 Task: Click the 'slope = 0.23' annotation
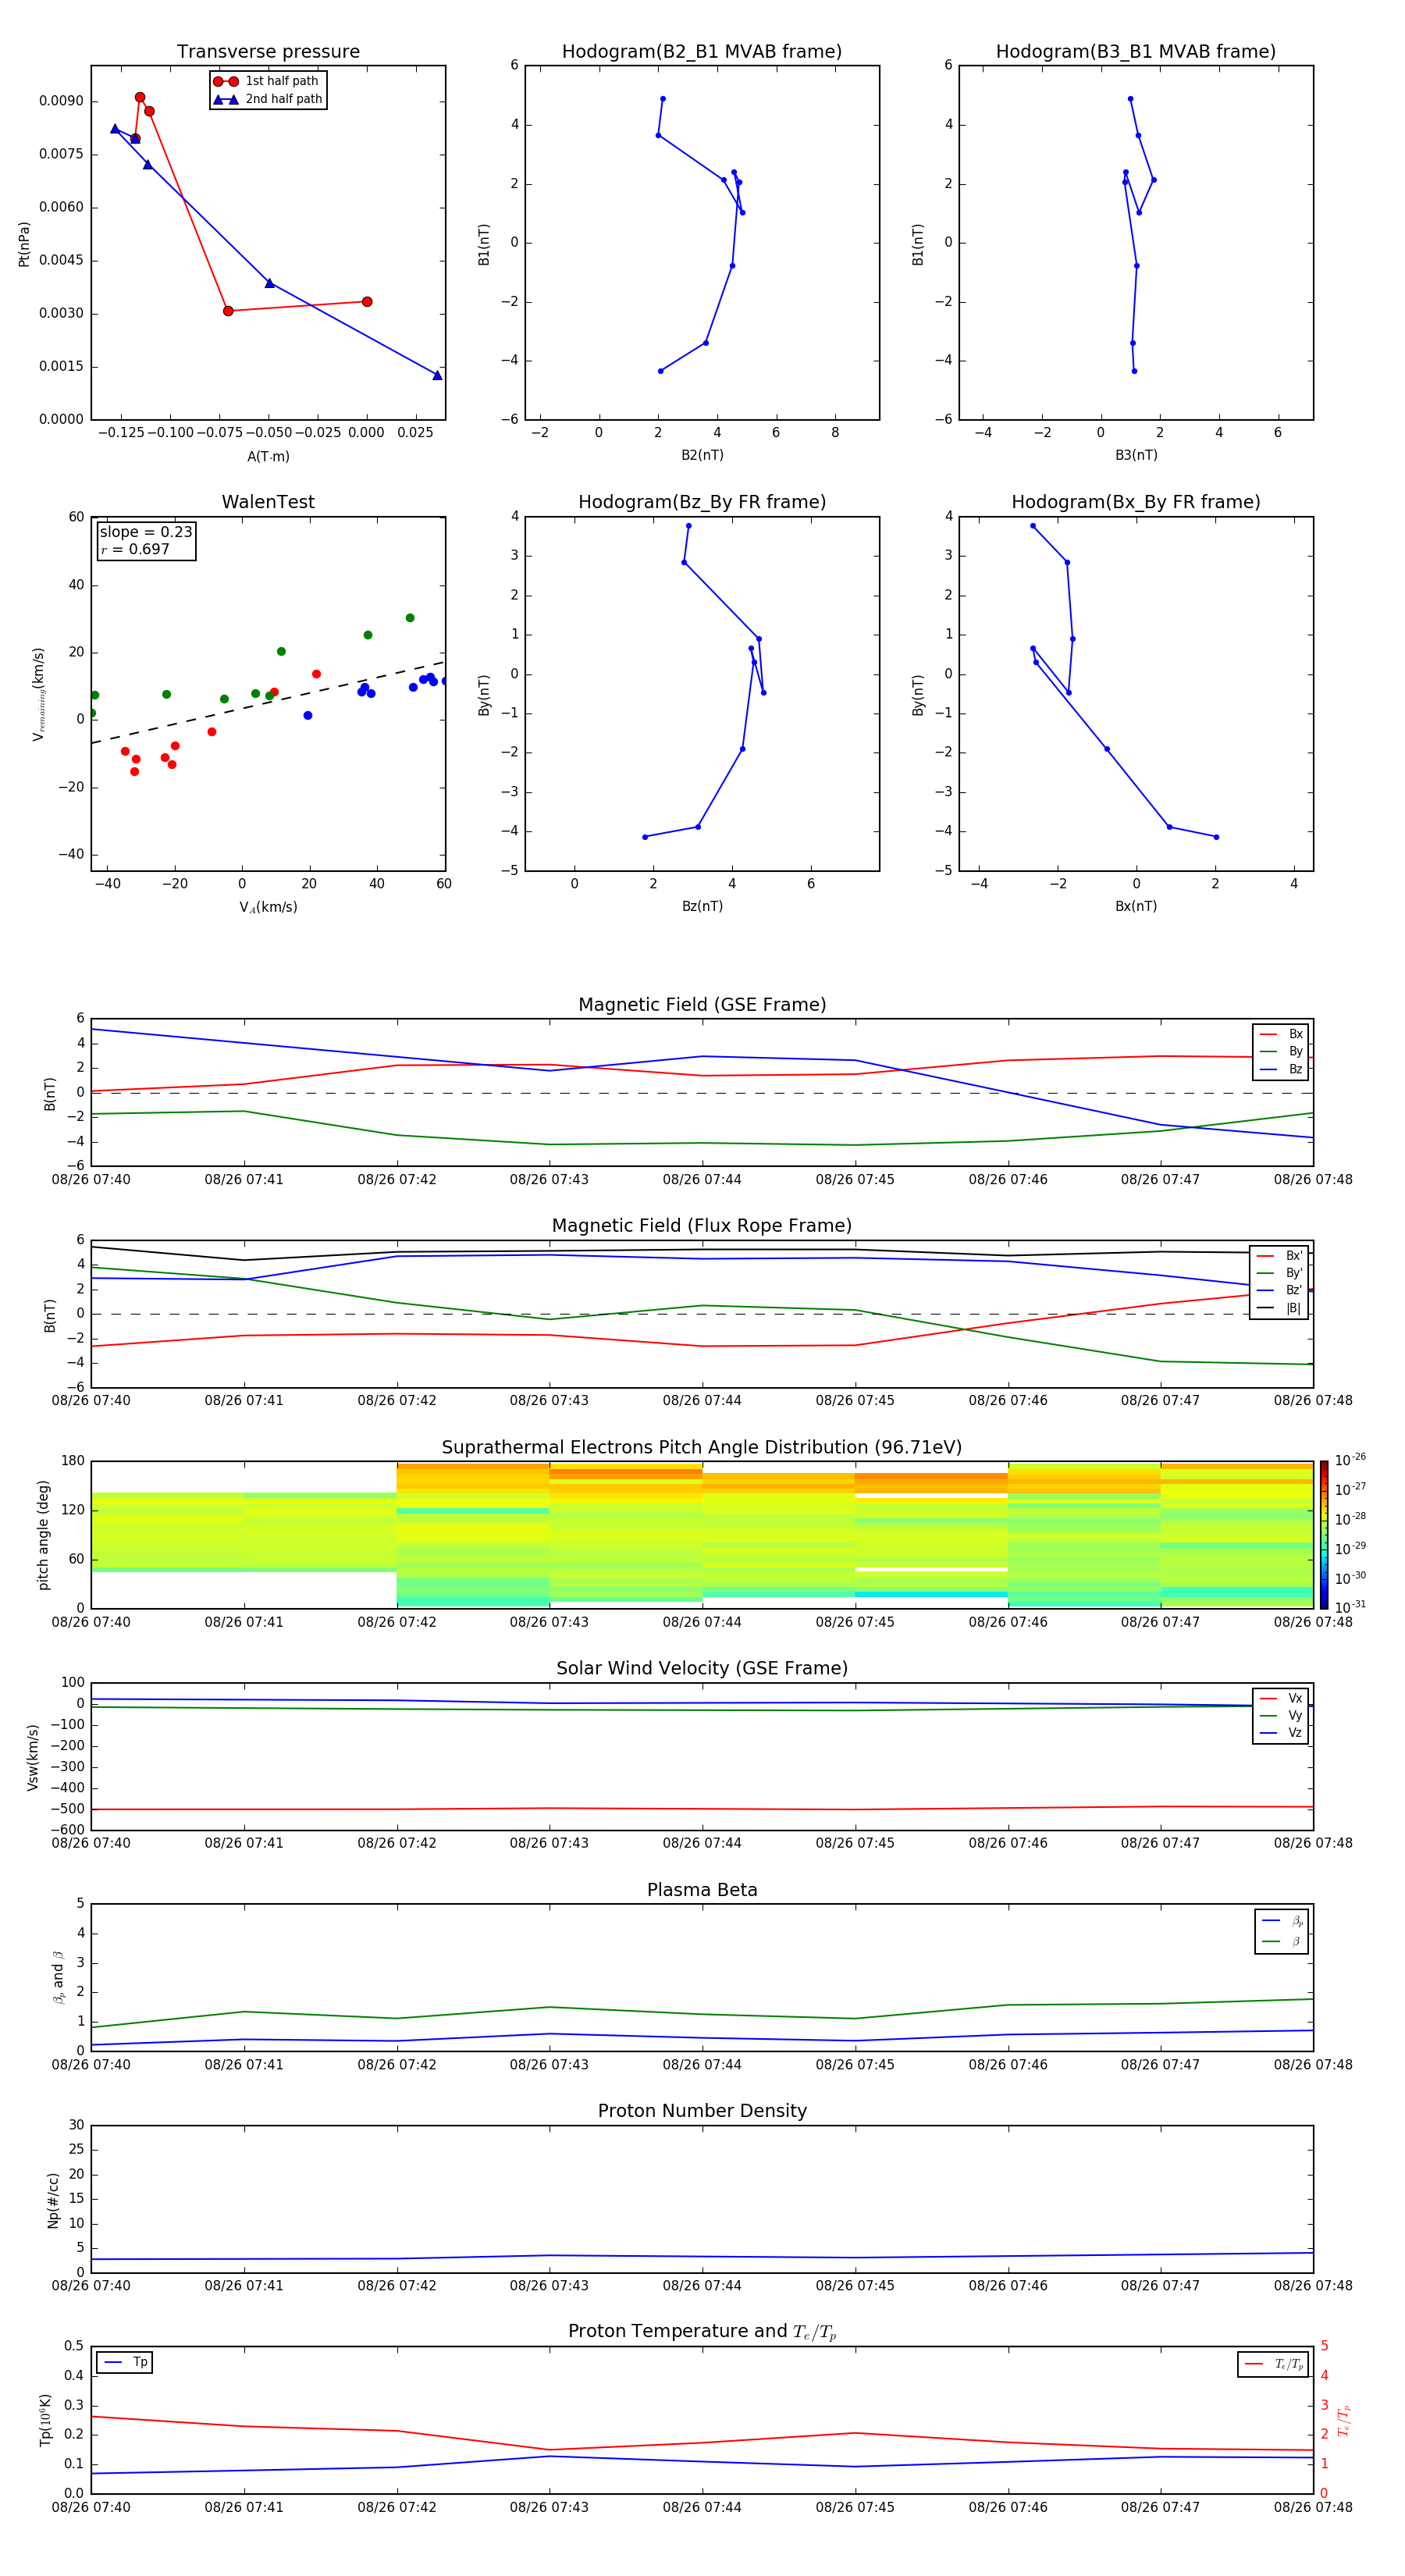pyautogui.click(x=146, y=532)
